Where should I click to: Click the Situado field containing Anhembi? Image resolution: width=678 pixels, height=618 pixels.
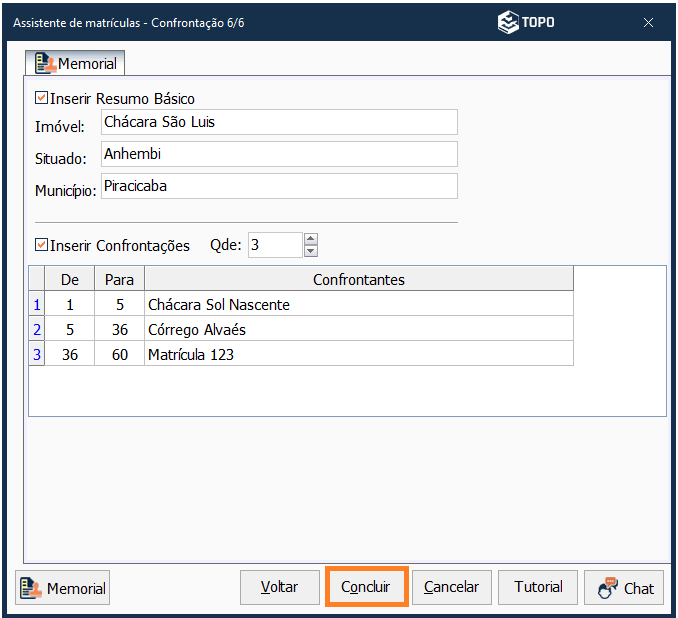[x=278, y=154]
